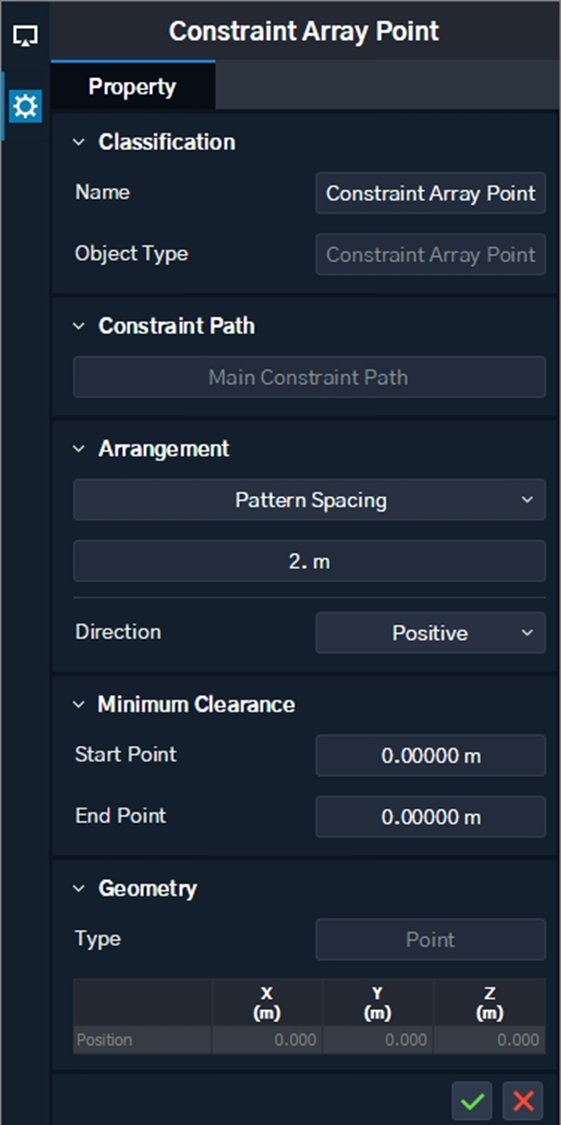Viewport: 561px width, 1125px height.
Task: Click the Geometry Type Point field
Action: [x=430, y=939]
